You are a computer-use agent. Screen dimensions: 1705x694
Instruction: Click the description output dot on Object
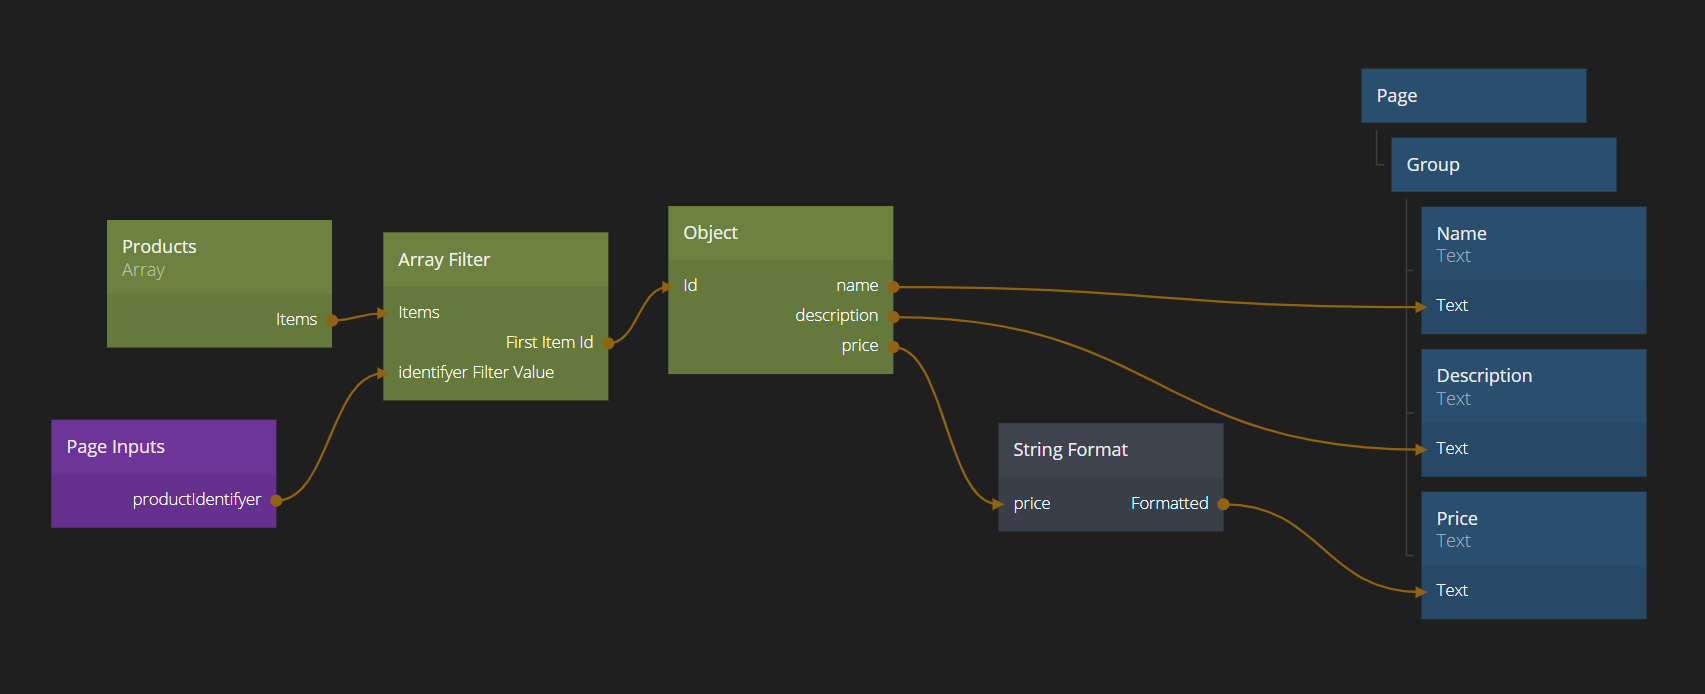click(x=893, y=317)
